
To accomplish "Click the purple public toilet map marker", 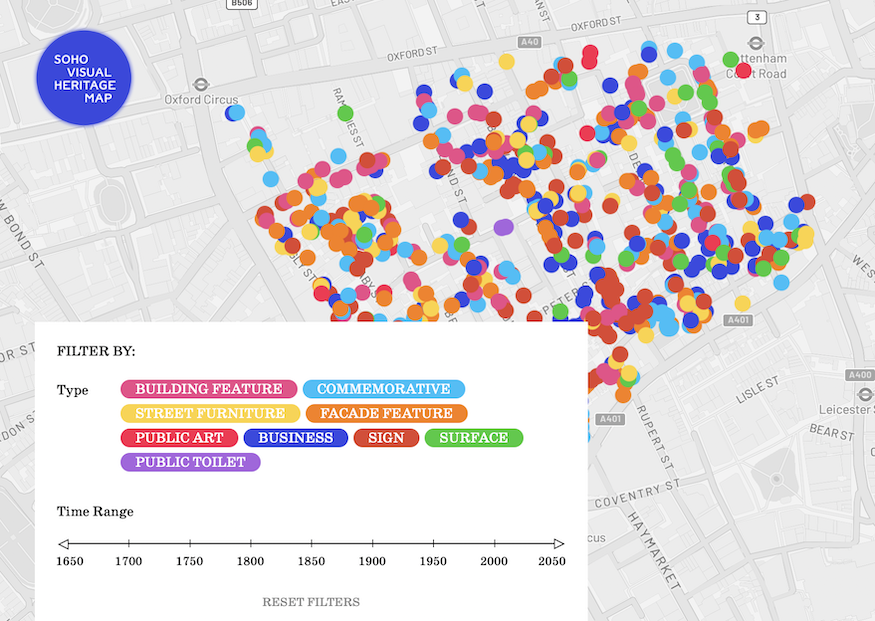I will 503,227.
